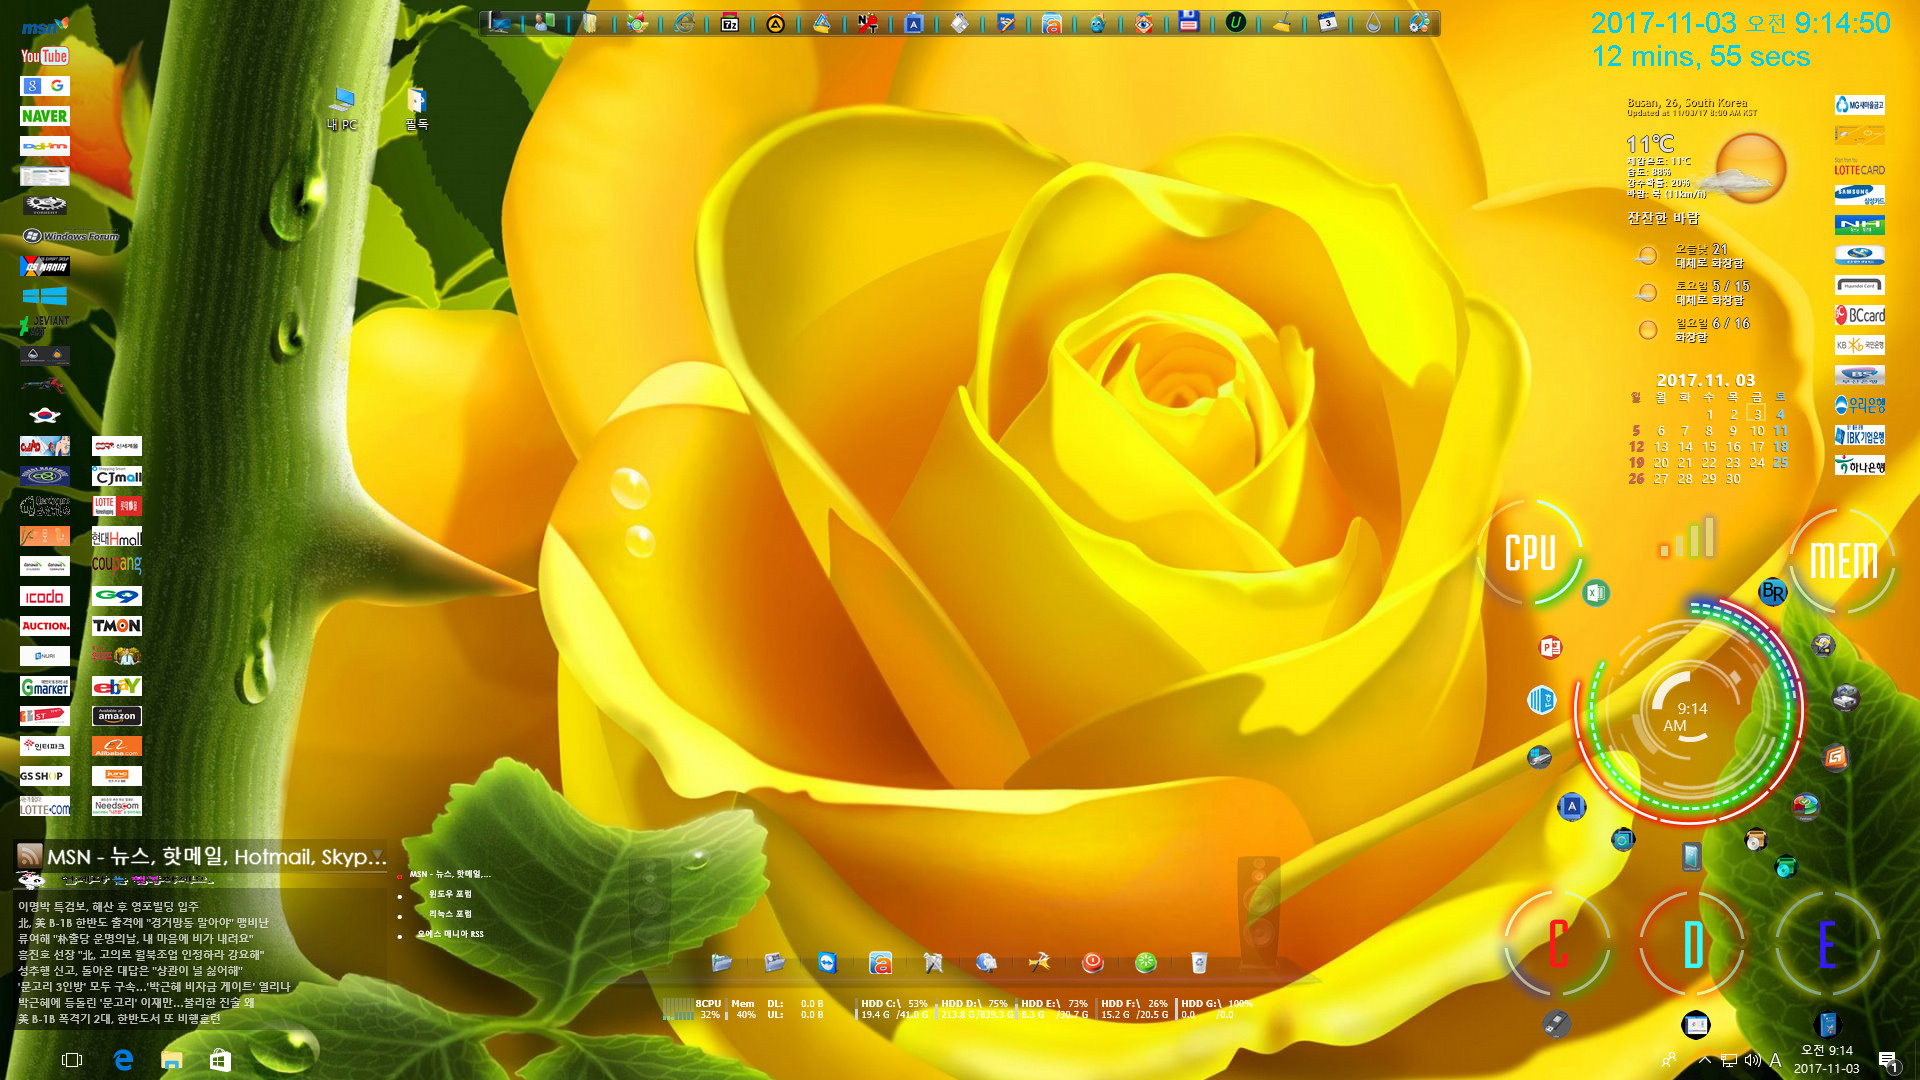Open the Amazon shortcut

(x=117, y=716)
